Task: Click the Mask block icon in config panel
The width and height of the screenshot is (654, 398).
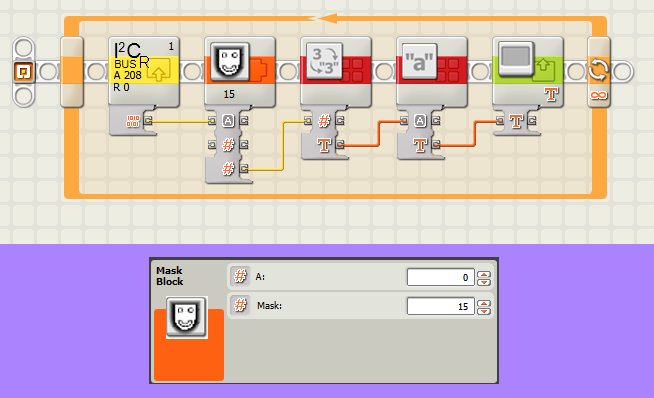Action: pyautogui.click(x=186, y=317)
